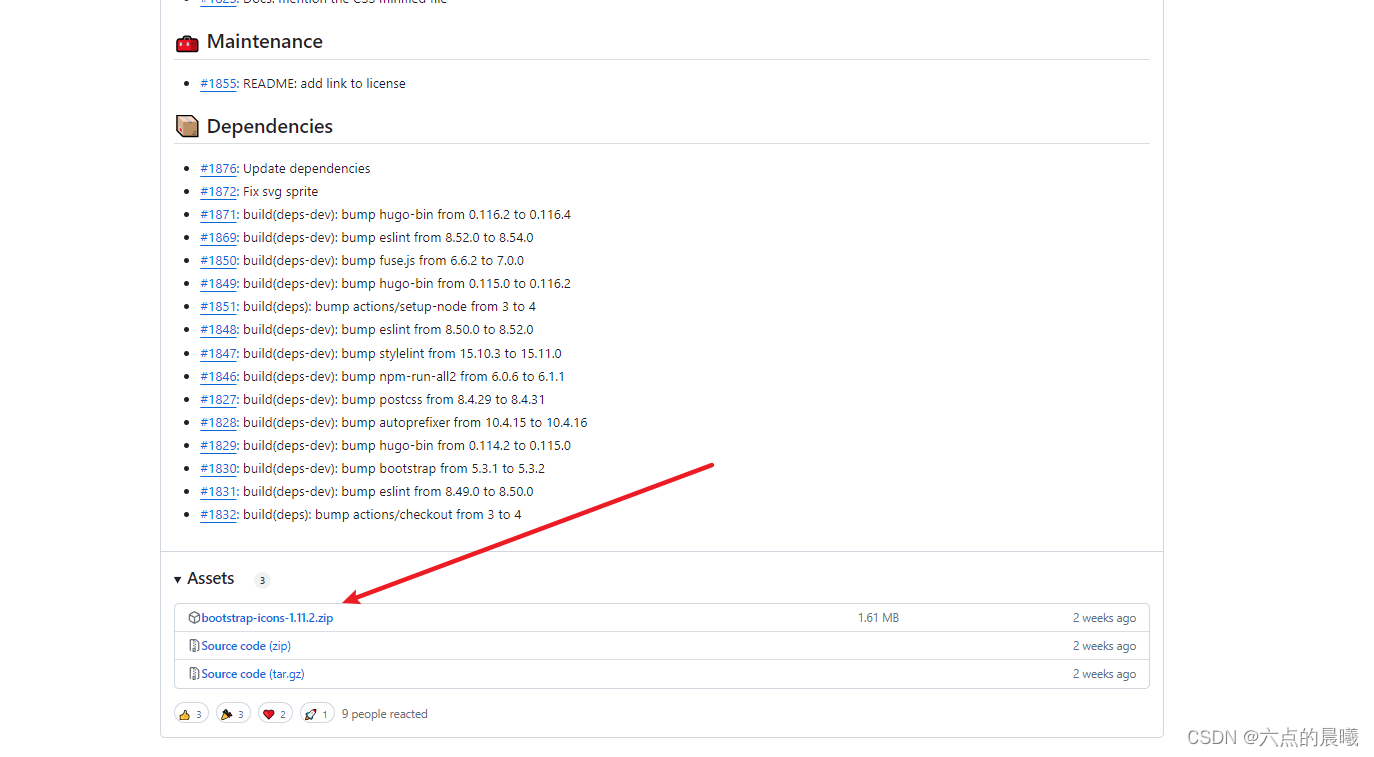Screen dimensions: 1374x757
Task: Click text 'bump postcss from 8.4.29 to 8.4.31'
Action: tap(443, 400)
